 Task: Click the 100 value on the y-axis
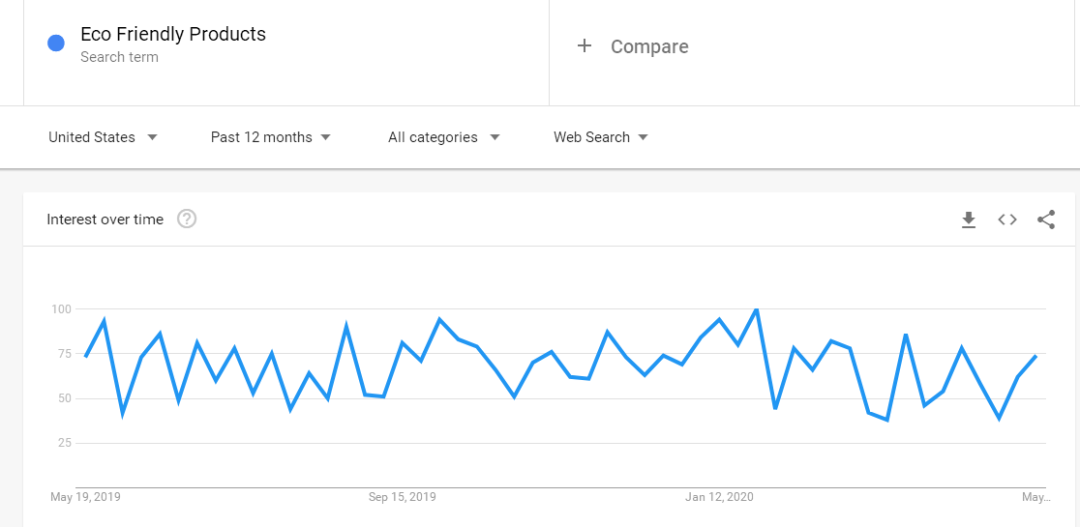[61, 309]
